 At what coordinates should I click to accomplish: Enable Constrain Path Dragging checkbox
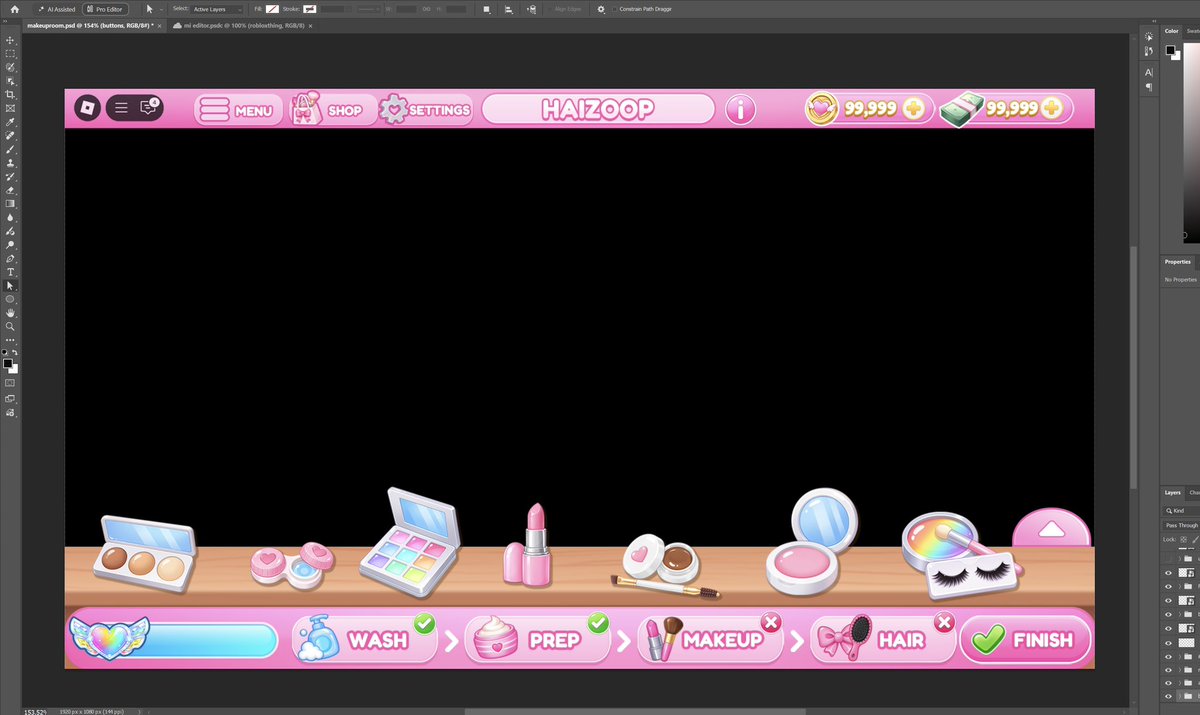click(615, 9)
